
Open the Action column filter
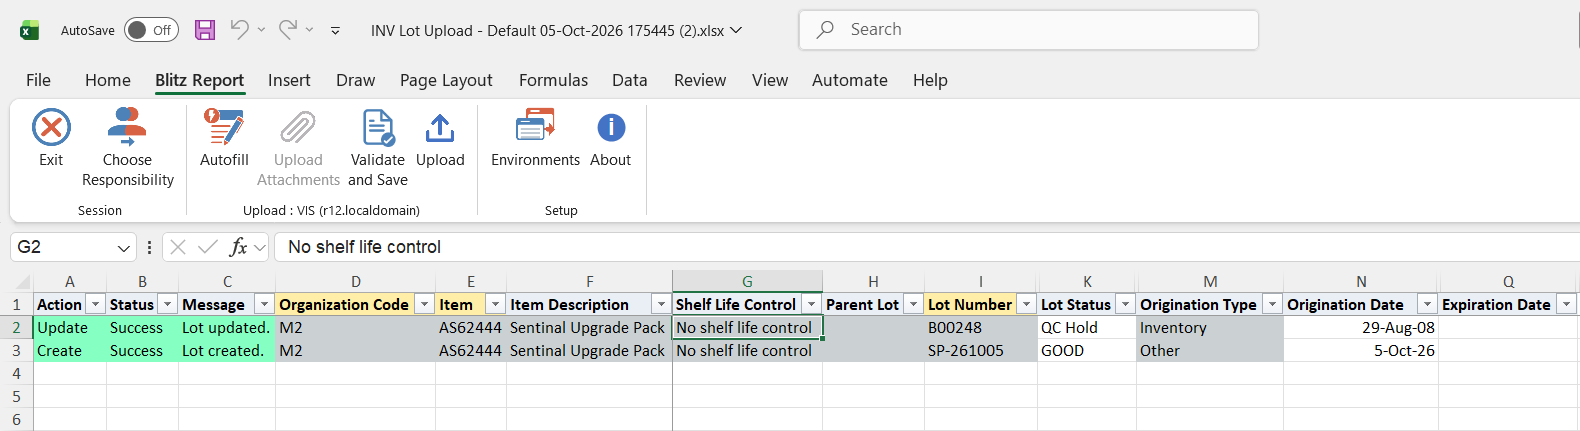(x=95, y=304)
